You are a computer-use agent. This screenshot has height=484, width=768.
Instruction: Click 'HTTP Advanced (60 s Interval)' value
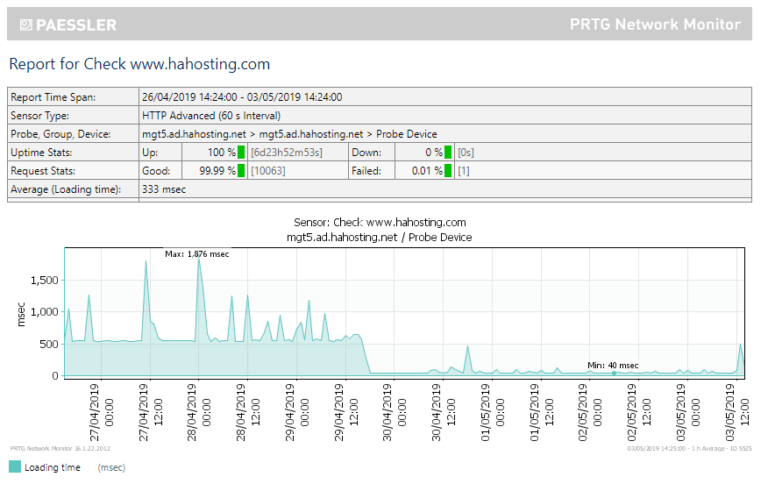(211, 116)
